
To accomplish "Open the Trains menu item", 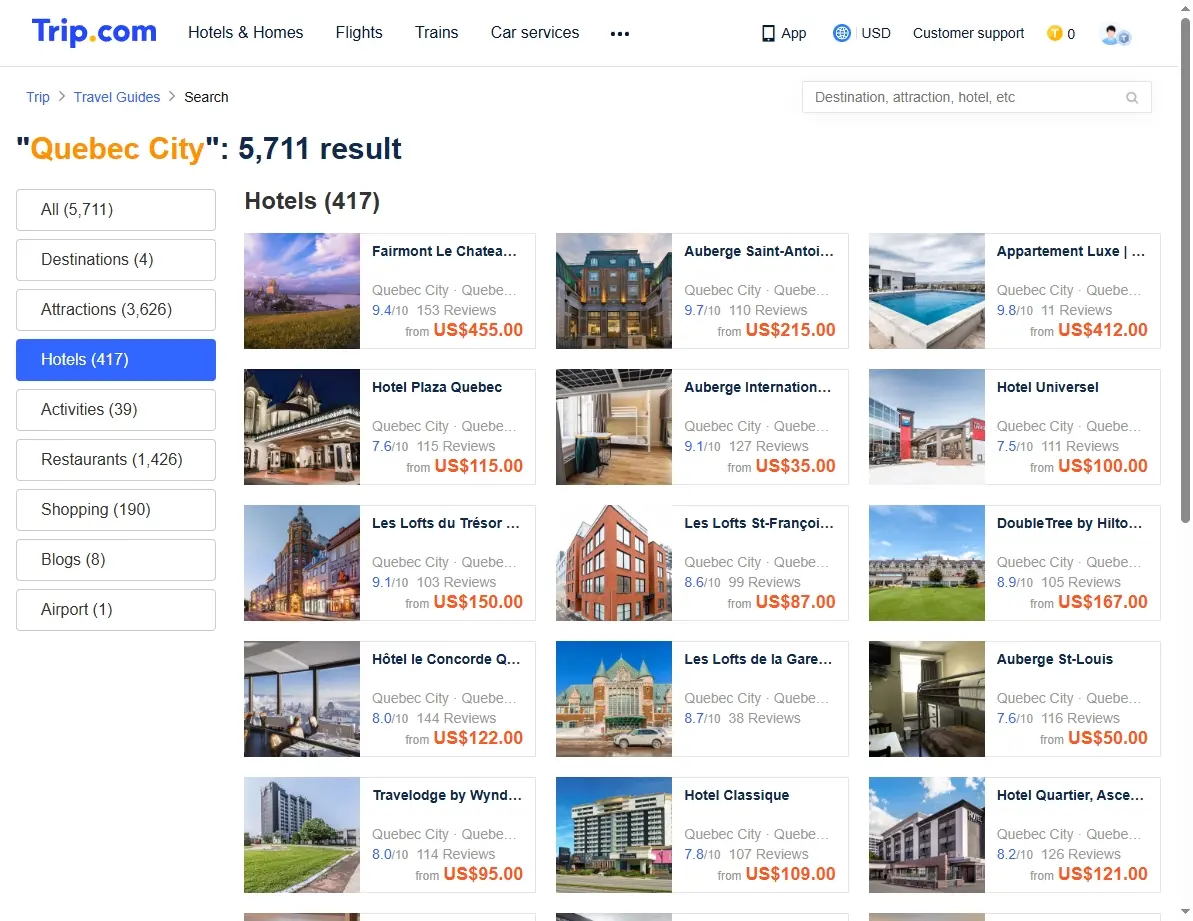I will tap(437, 33).
